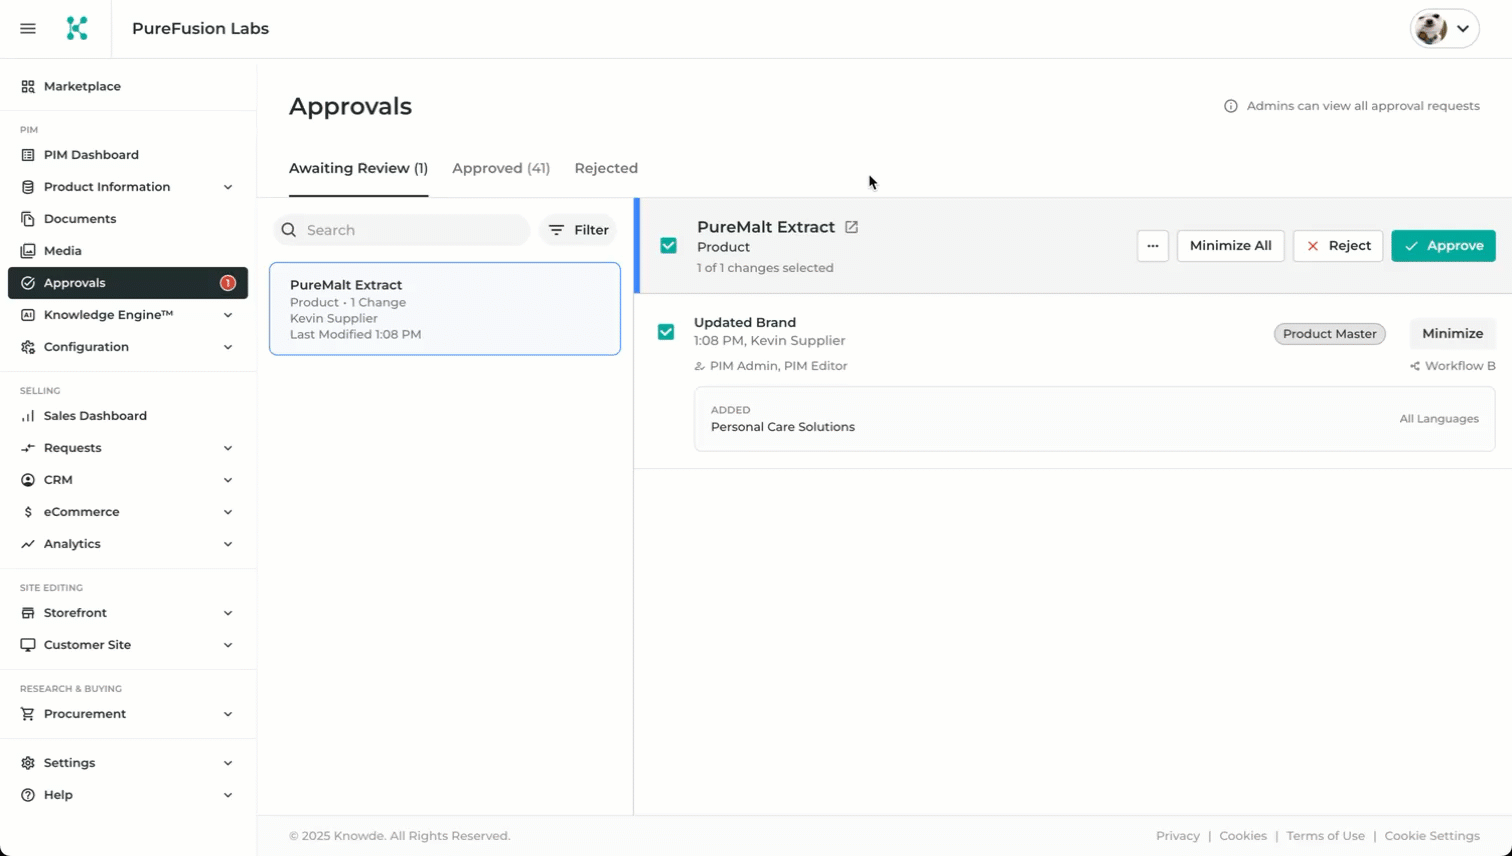Uncheck the Updated Brand change checkbox
Viewport: 1512px width, 856px height.
click(x=666, y=332)
